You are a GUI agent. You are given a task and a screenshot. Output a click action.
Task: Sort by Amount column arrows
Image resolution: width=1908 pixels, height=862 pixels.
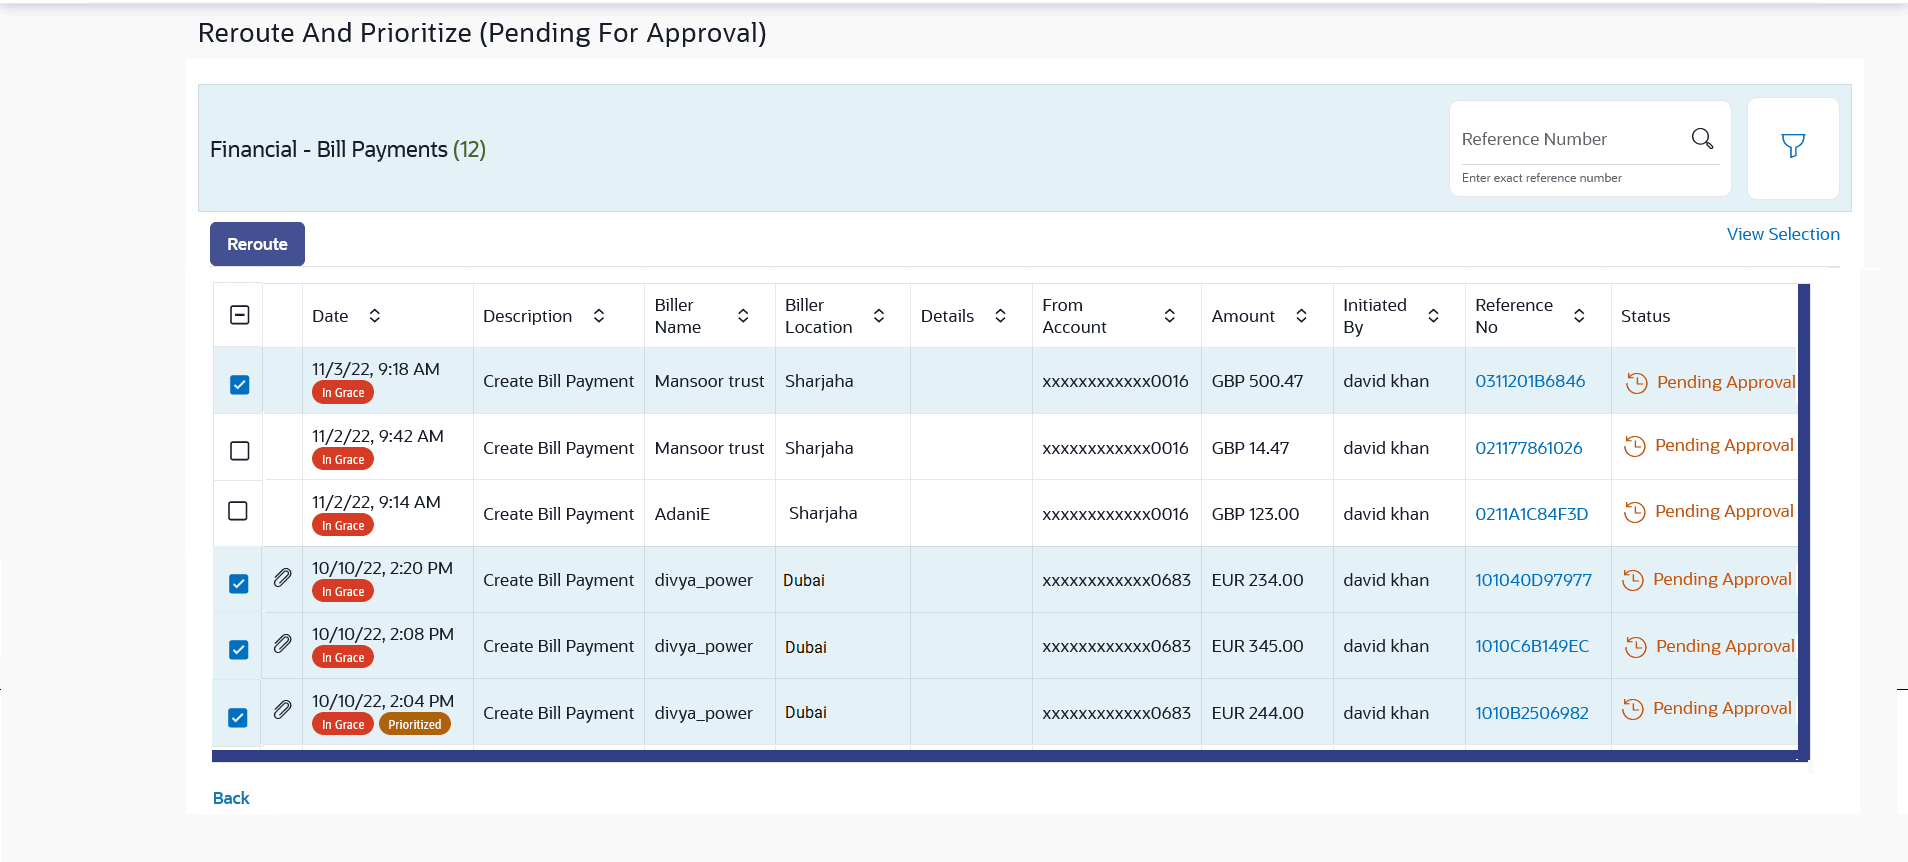pos(1301,316)
